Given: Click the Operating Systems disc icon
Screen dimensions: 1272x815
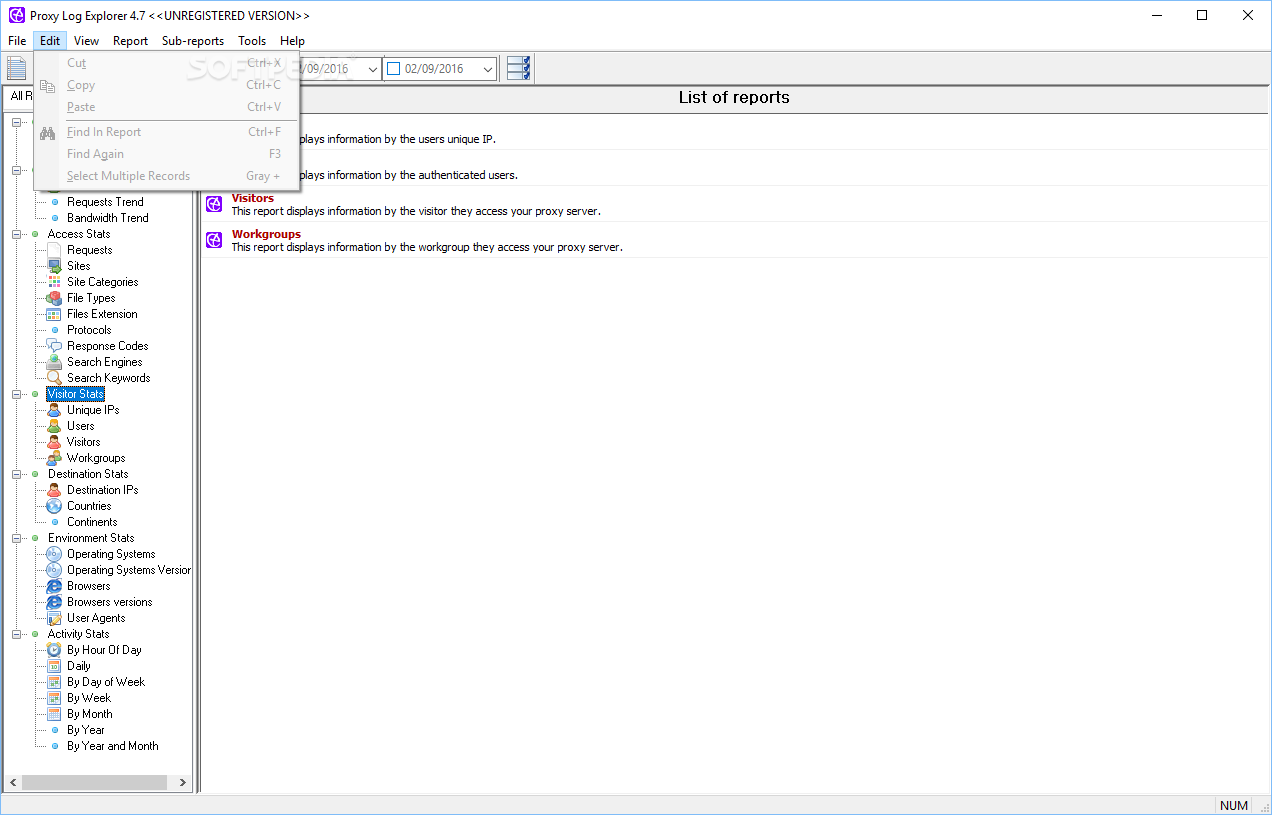Looking at the screenshot, I should [54, 554].
